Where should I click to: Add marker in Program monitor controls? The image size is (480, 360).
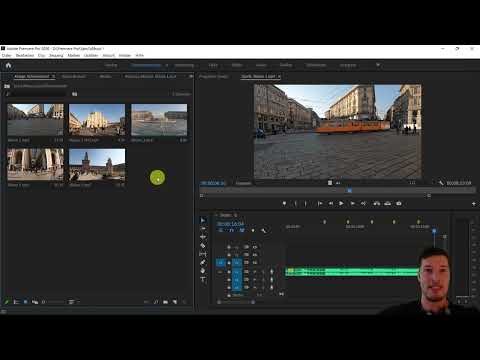tap(284, 203)
